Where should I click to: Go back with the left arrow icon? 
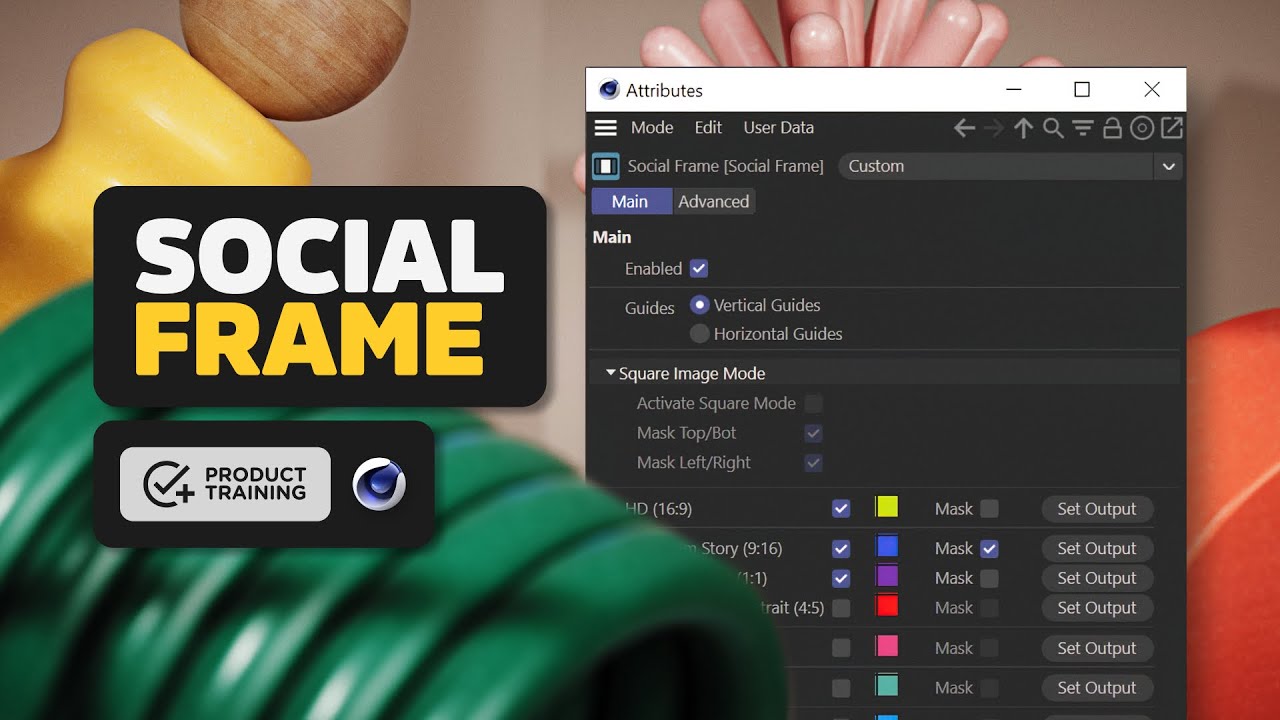pyautogui.click(x=964, y=128)
